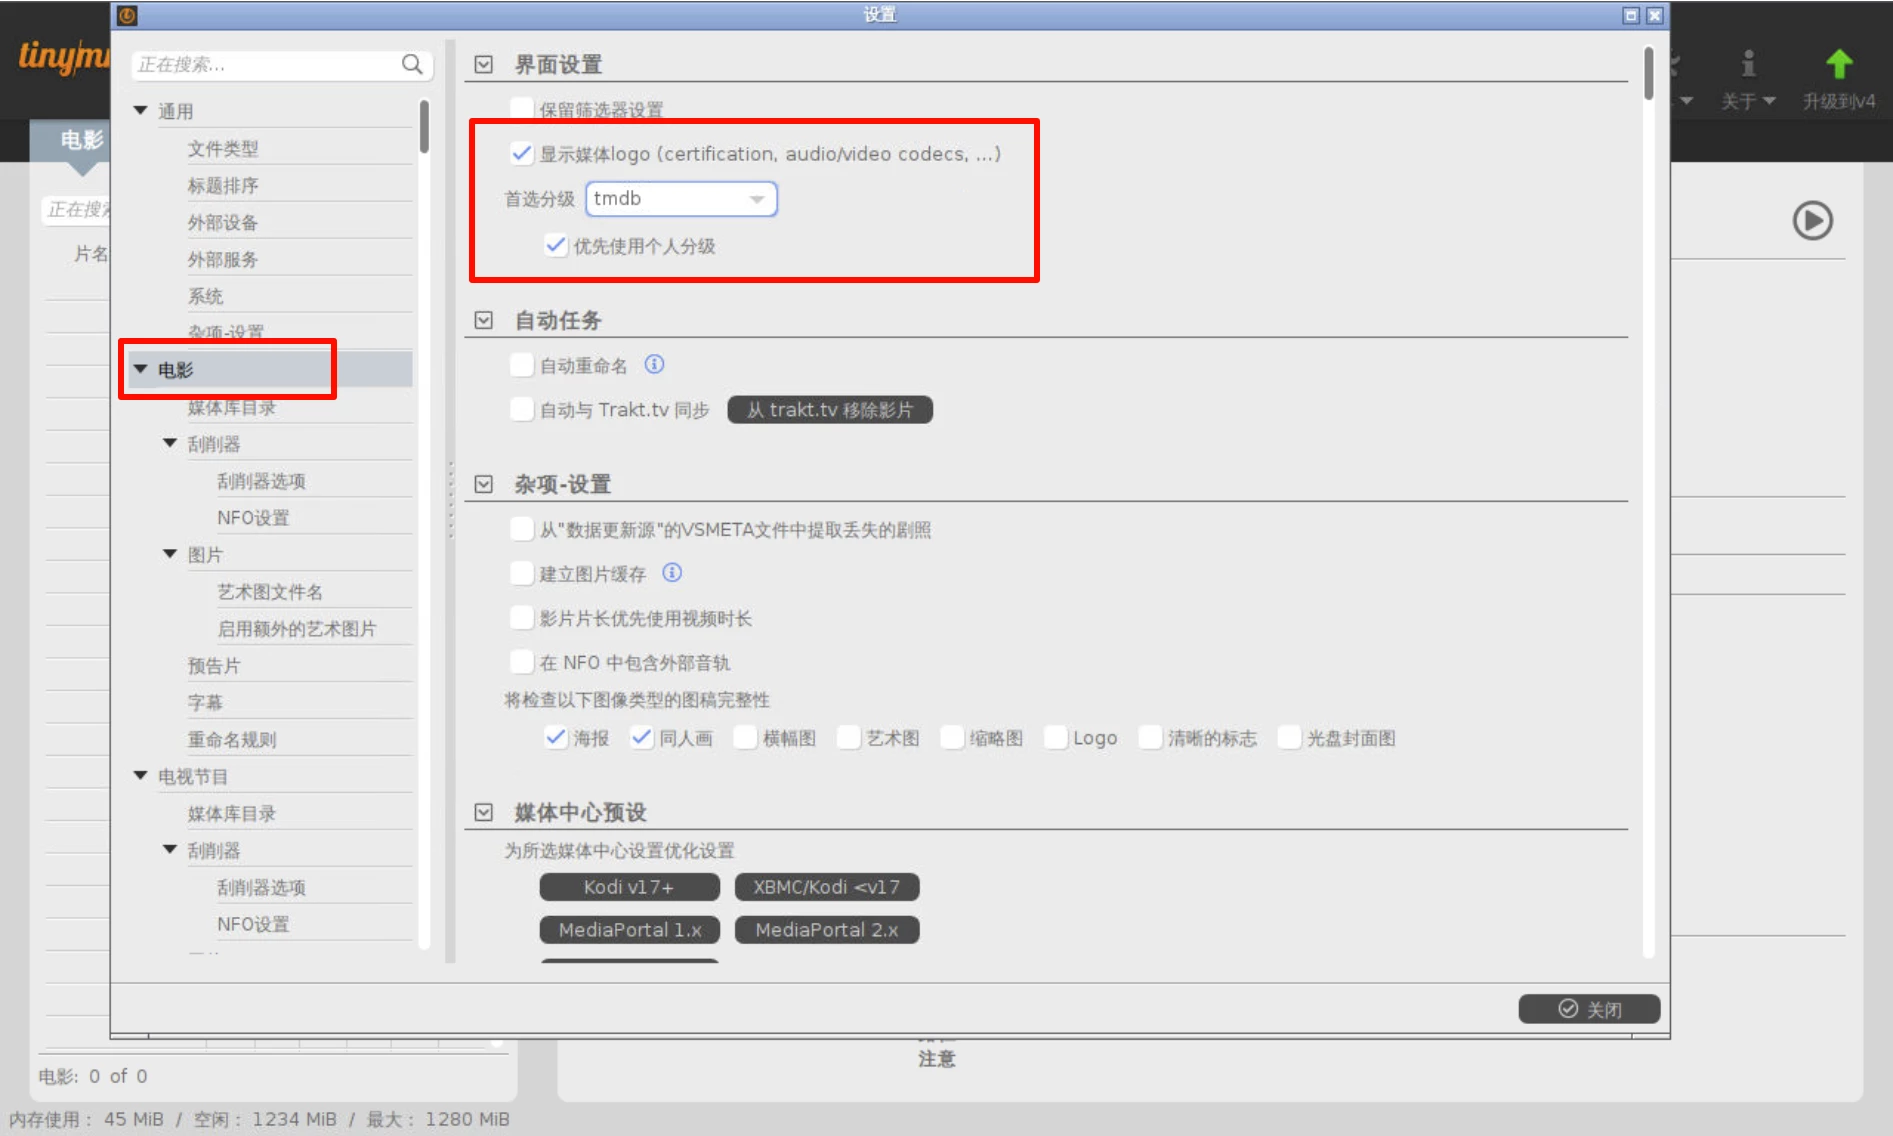The image size is (1893, 1136).
Task: Click the 关闭 button to close settings
Action: 1588,1009
